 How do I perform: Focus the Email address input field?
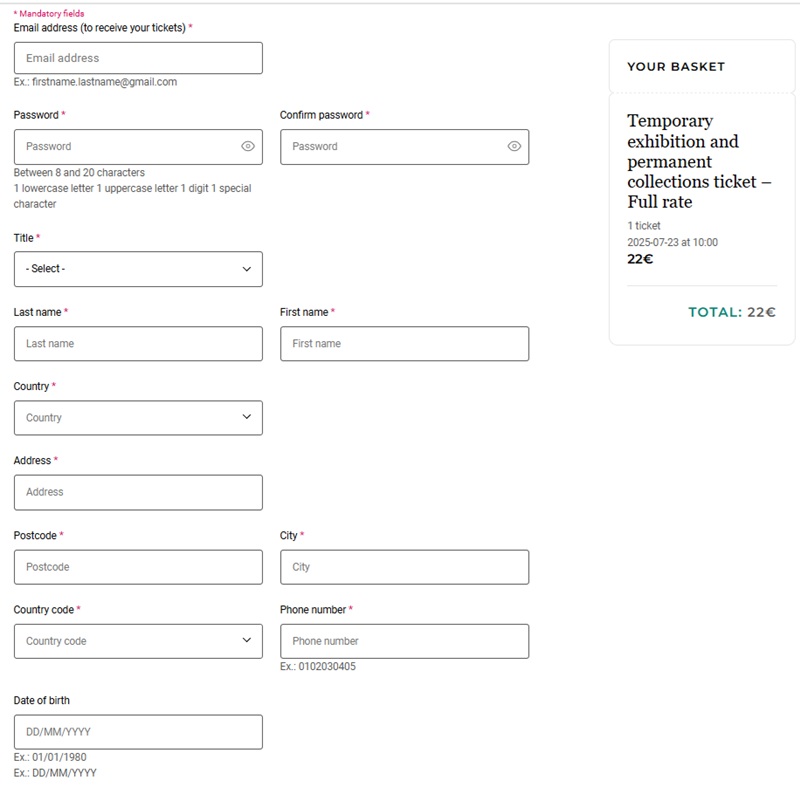138,58
